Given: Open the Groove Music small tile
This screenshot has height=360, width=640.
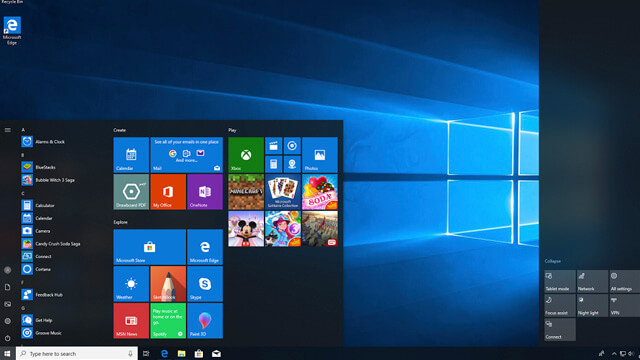Looking at the screenshot, I should (292, 146).
